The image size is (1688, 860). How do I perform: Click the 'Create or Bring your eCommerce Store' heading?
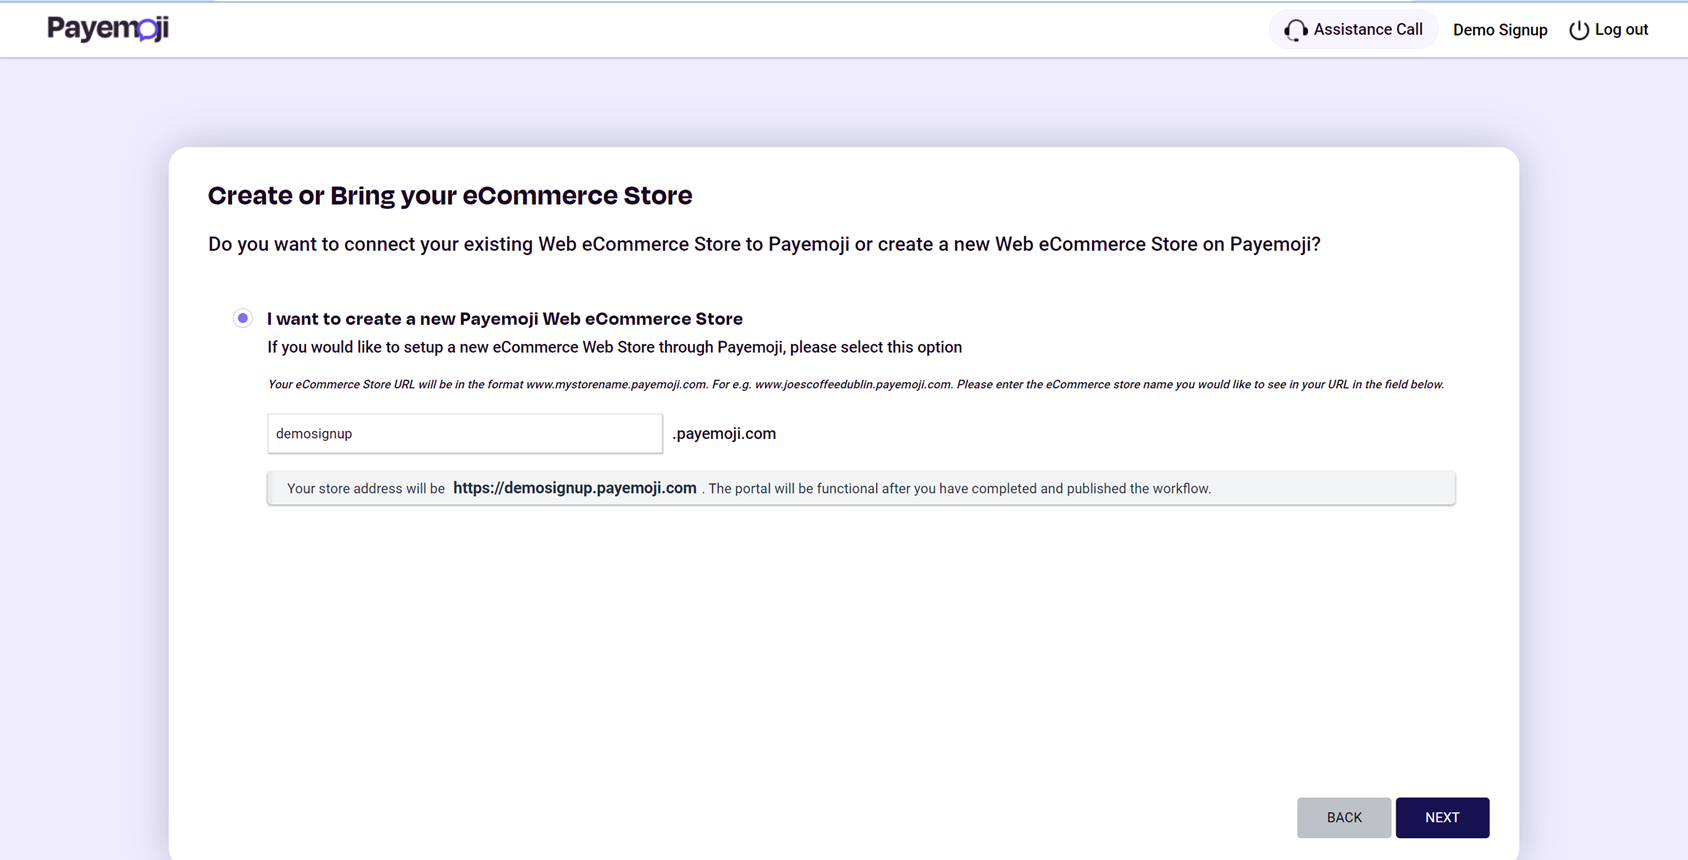[450, 195]
